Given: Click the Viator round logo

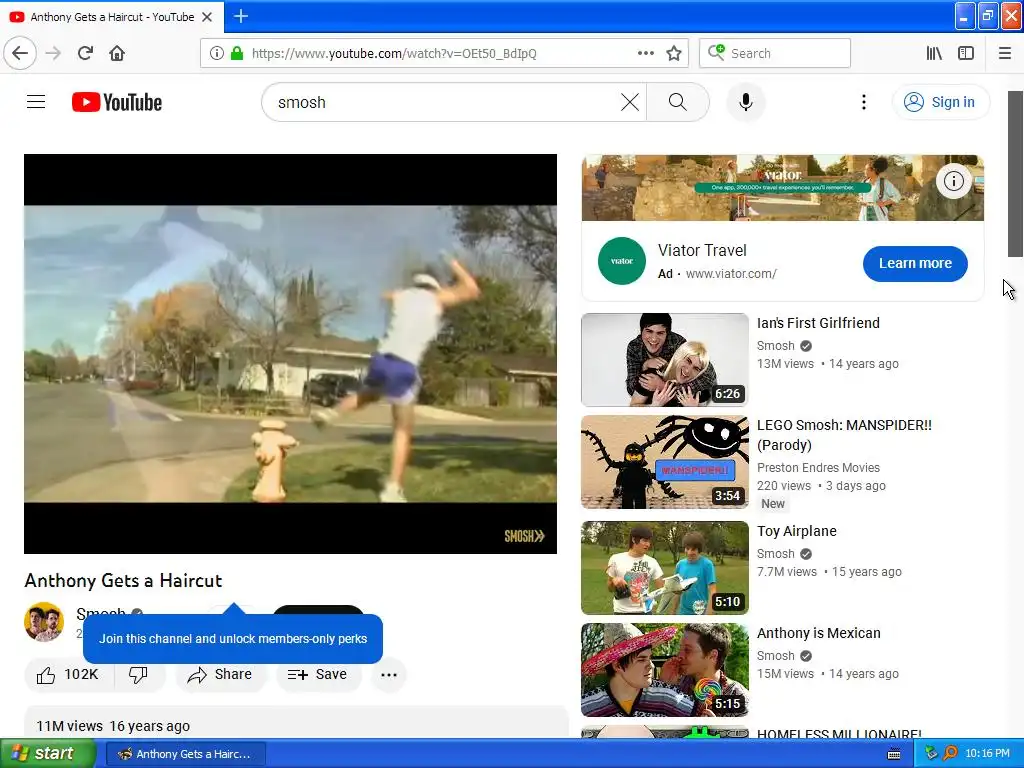Looking at the screenshot, I should click(x=622, y=261).
